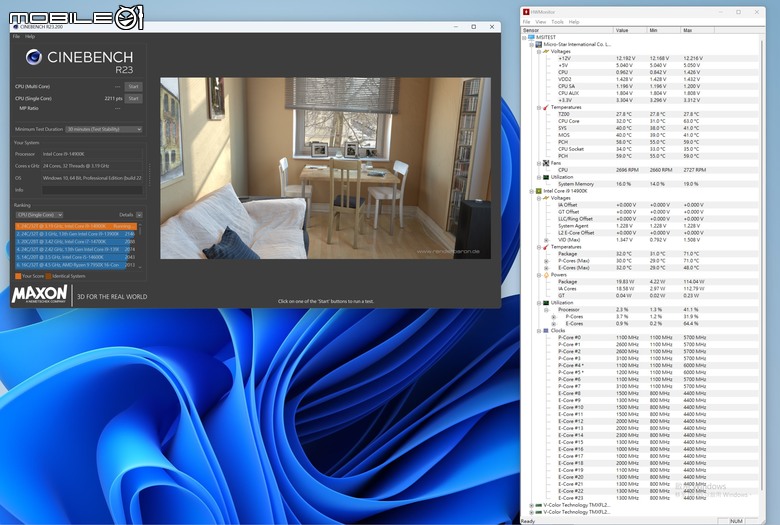Image resolution: width=780 pixels, height=525 pixels.
Task: Collapse the Intel Core i9 14900K node
Action: coord(531,191)
